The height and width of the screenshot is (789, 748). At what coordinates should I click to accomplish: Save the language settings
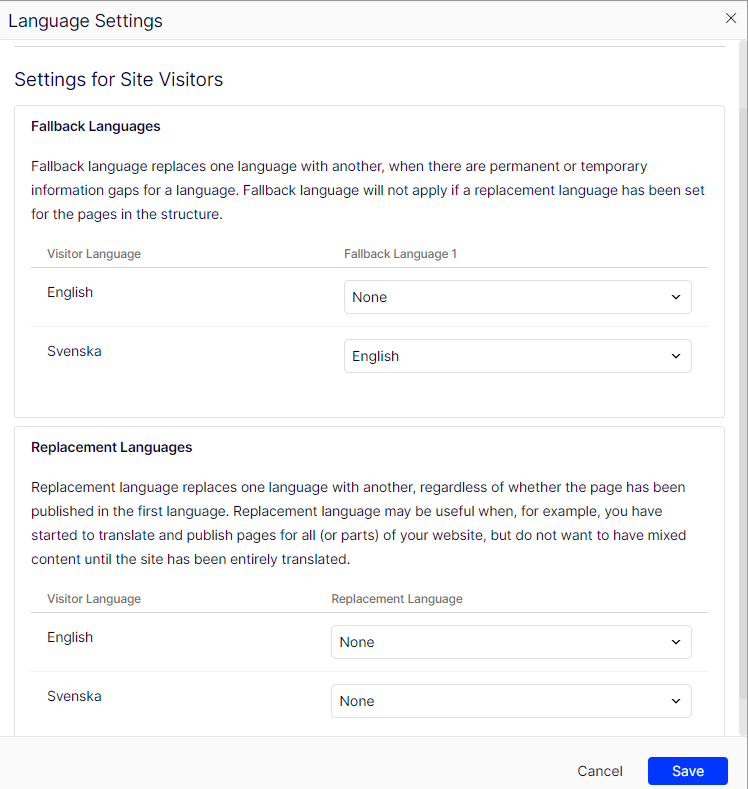(x=688, y=771)
